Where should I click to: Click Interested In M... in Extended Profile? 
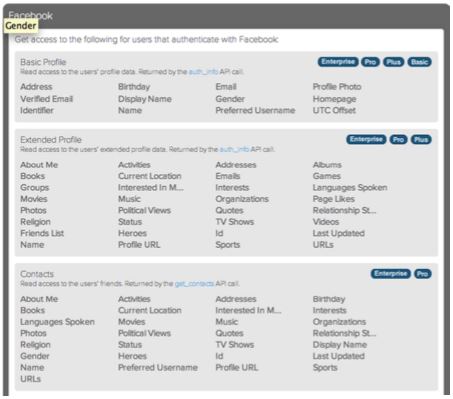151,188
